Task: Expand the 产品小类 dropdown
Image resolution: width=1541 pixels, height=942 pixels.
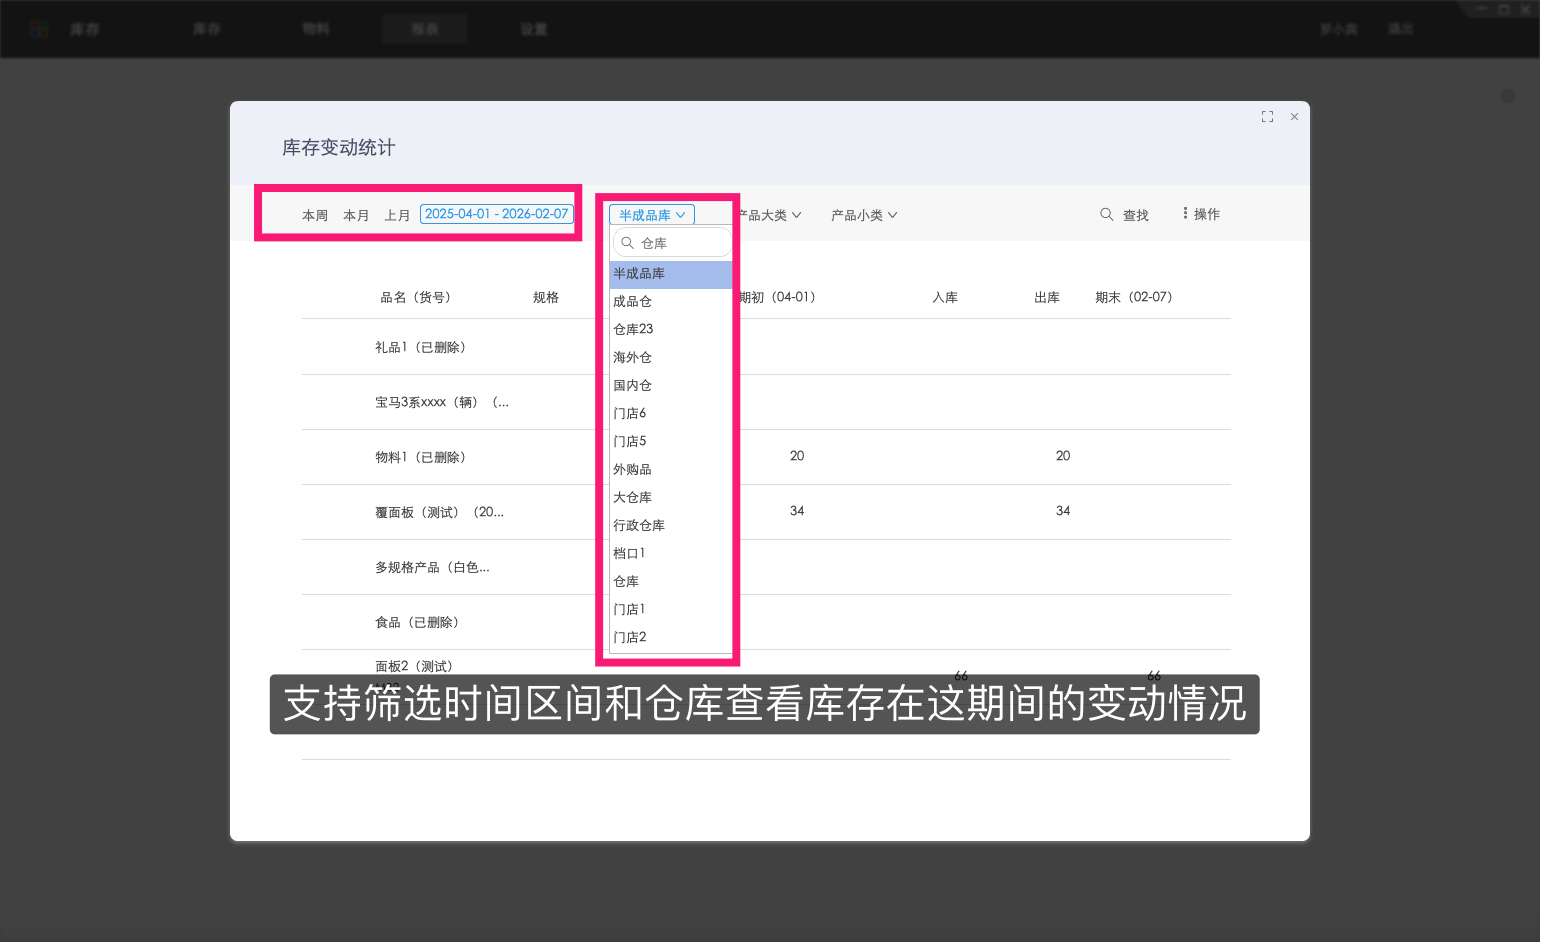Action: [x=864, y=215]
